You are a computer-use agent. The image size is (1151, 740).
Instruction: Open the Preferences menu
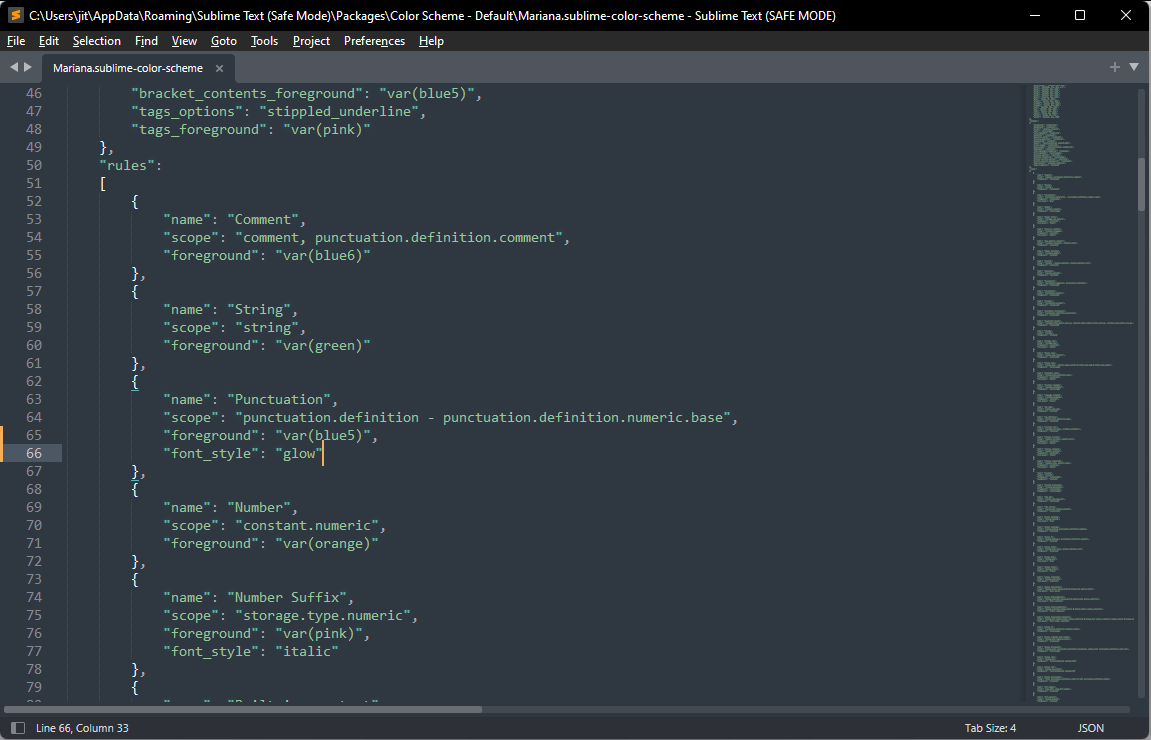tap(374, 41)
